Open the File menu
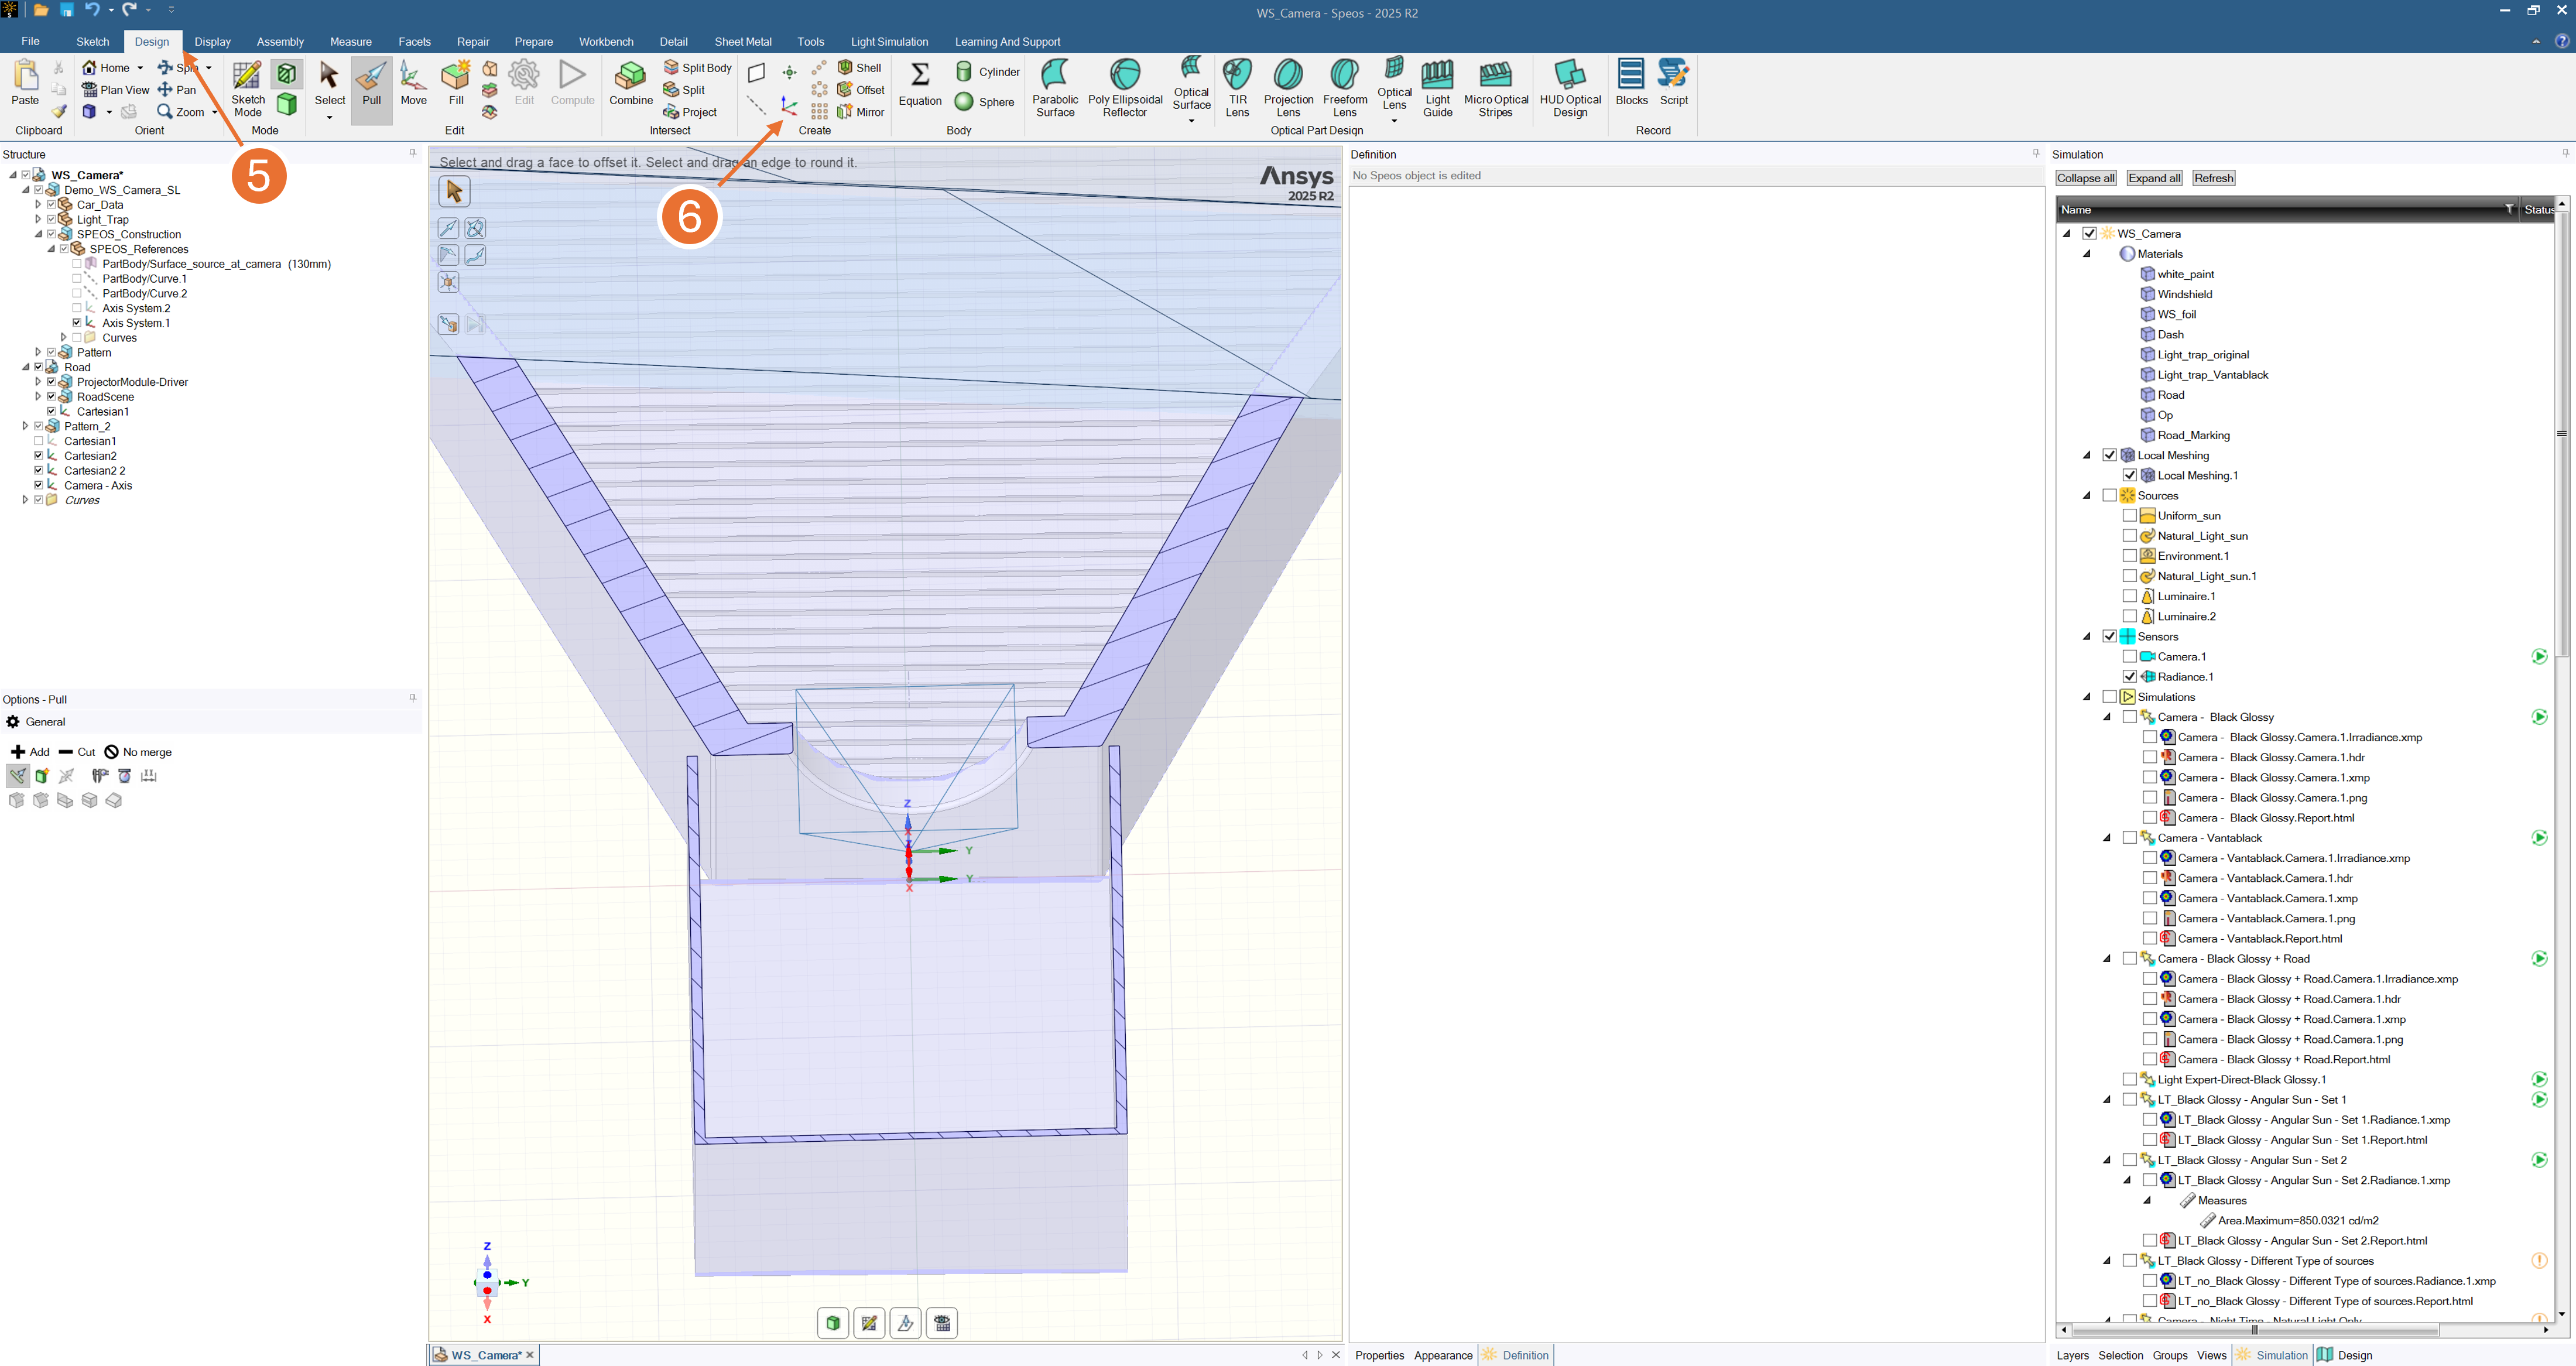This screenshot has width=2576, height=1366. pyautogui.click(x=30, y=42)
